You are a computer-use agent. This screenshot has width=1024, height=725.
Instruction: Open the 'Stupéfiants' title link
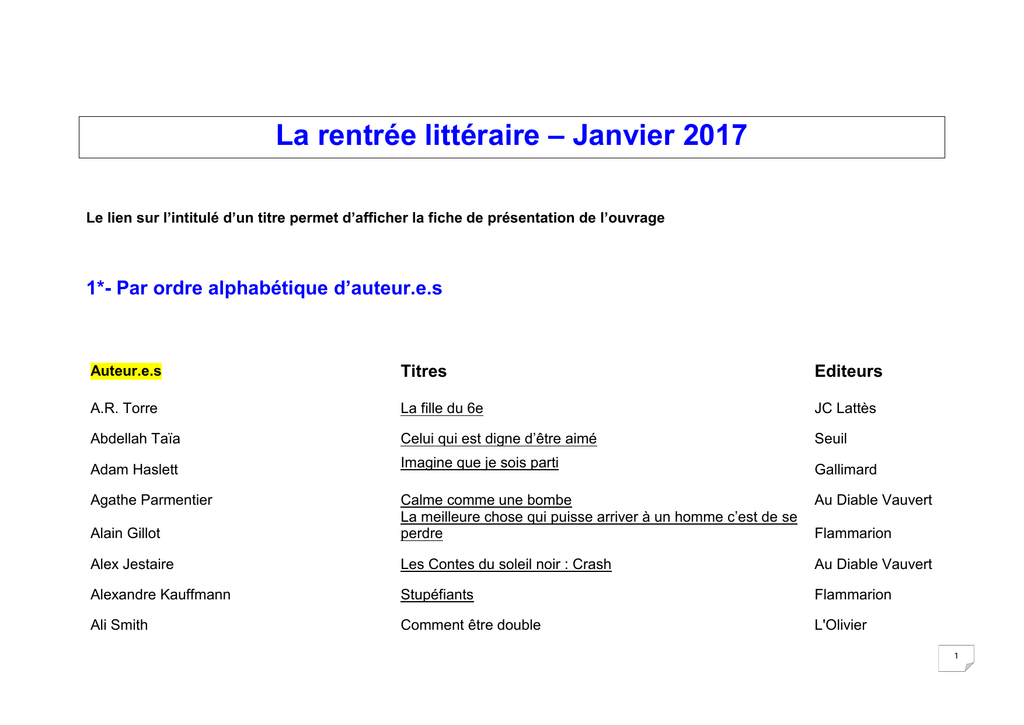(437, 594)
